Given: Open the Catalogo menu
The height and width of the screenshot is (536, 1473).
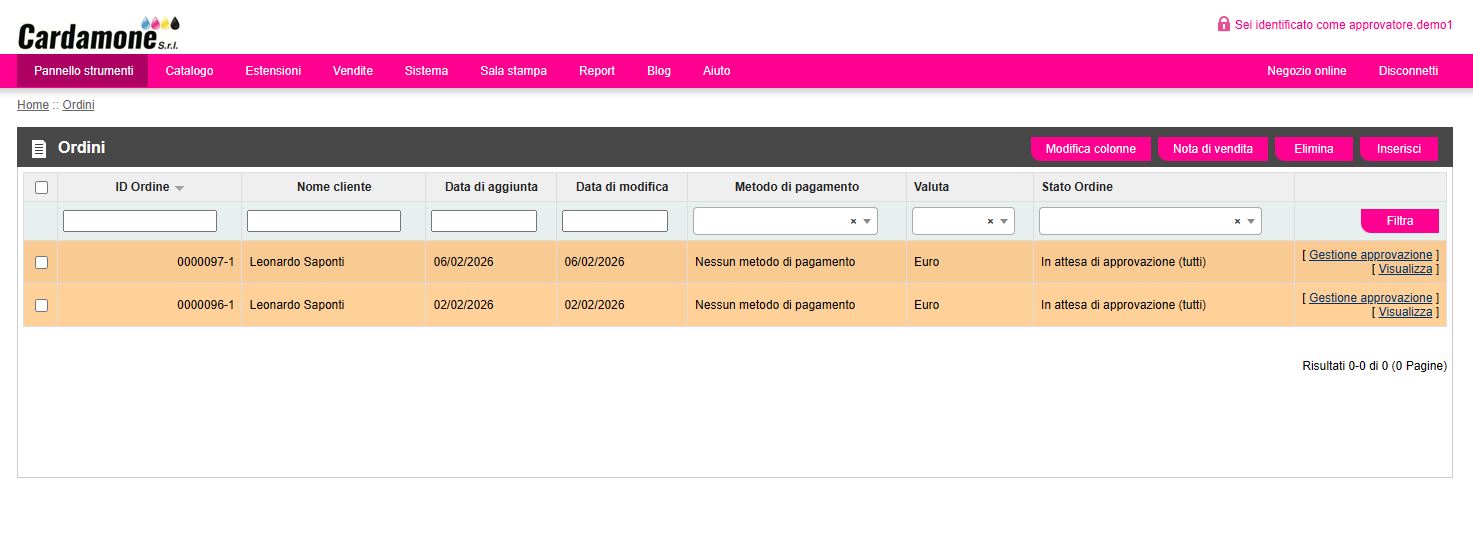Looking at the screenshot, I should 189,71.
